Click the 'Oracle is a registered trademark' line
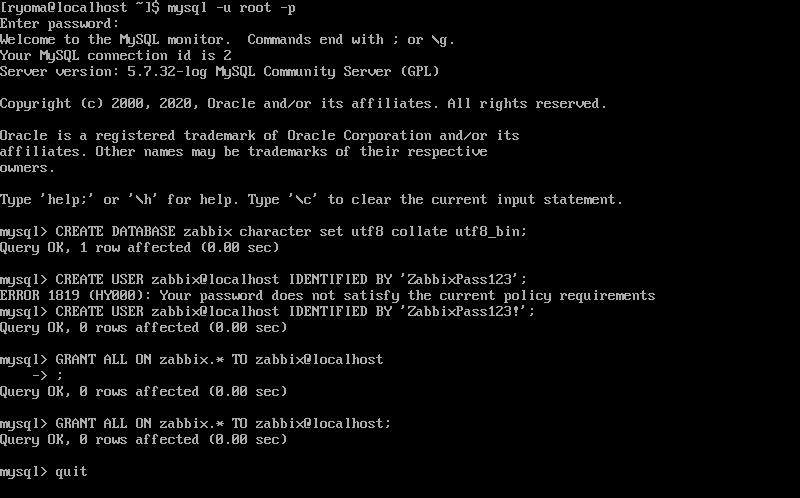 [260, 136]
